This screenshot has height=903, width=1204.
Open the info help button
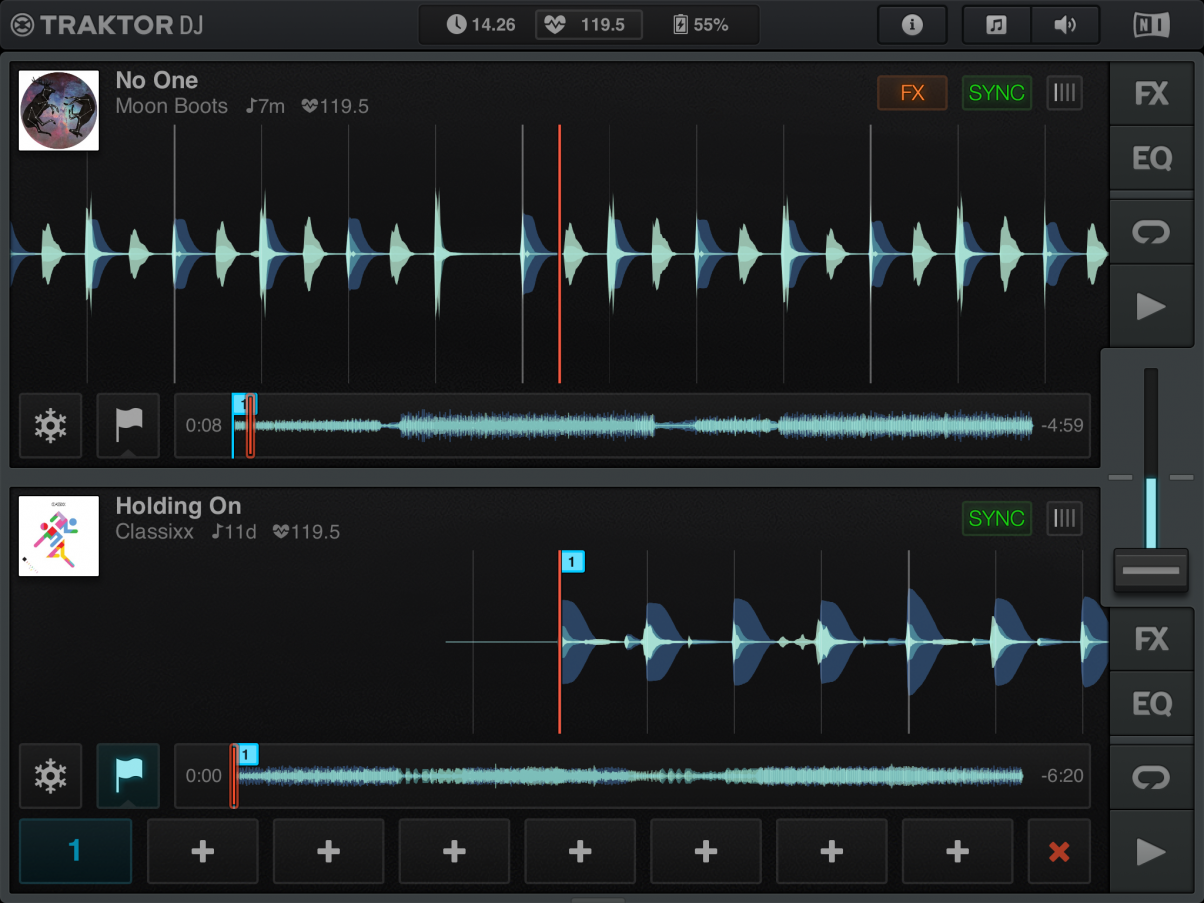pyautogui.click(x=912, y=25)
